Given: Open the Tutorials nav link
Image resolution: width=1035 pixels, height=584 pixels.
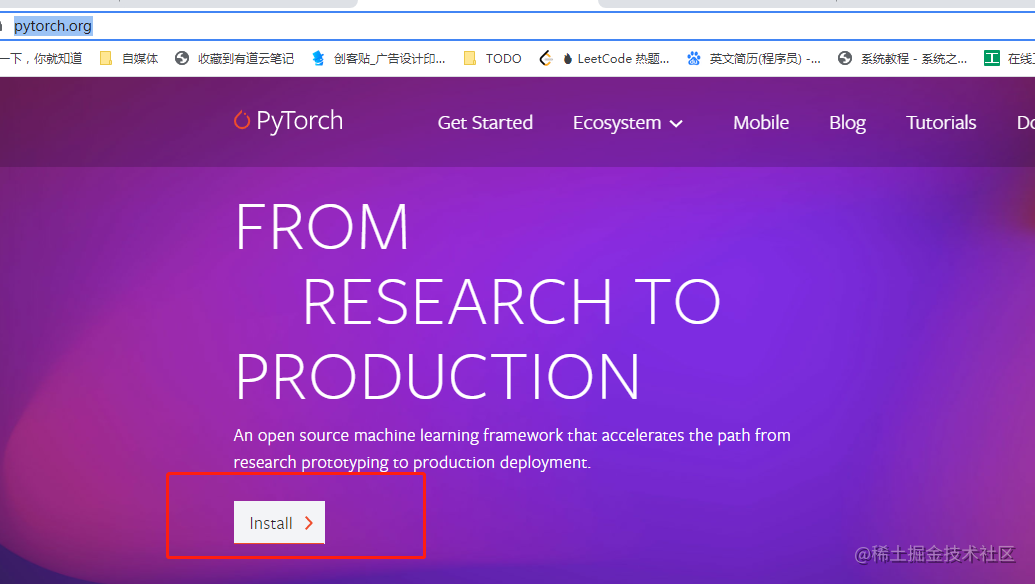Looking at the screenshot, I should [x=941, y=123].
